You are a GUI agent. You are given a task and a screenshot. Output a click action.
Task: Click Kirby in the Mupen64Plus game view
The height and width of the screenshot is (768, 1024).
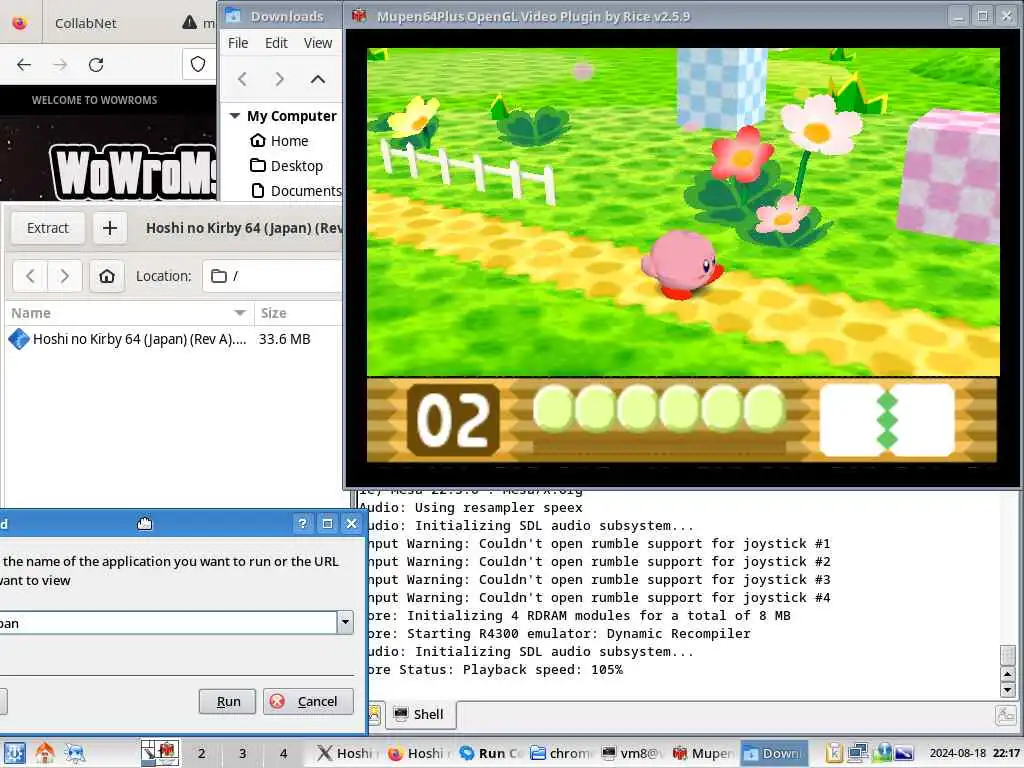click(682, 263)
